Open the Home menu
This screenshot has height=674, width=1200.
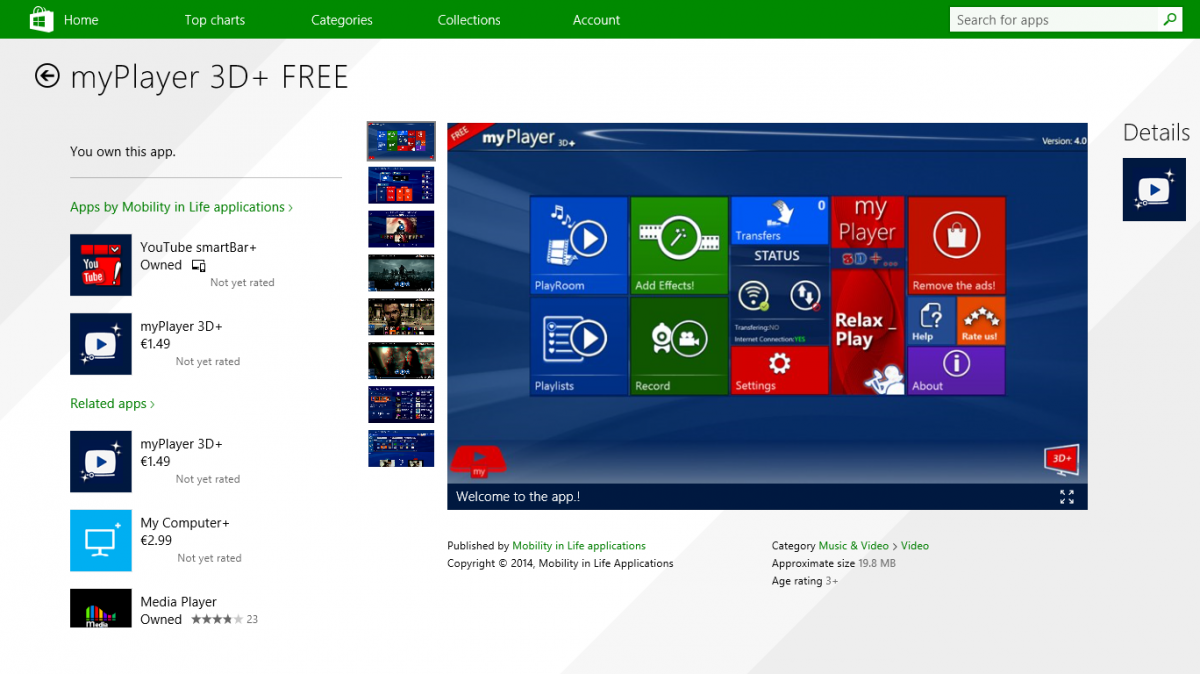pyautogui.click(x=81, y=20)
